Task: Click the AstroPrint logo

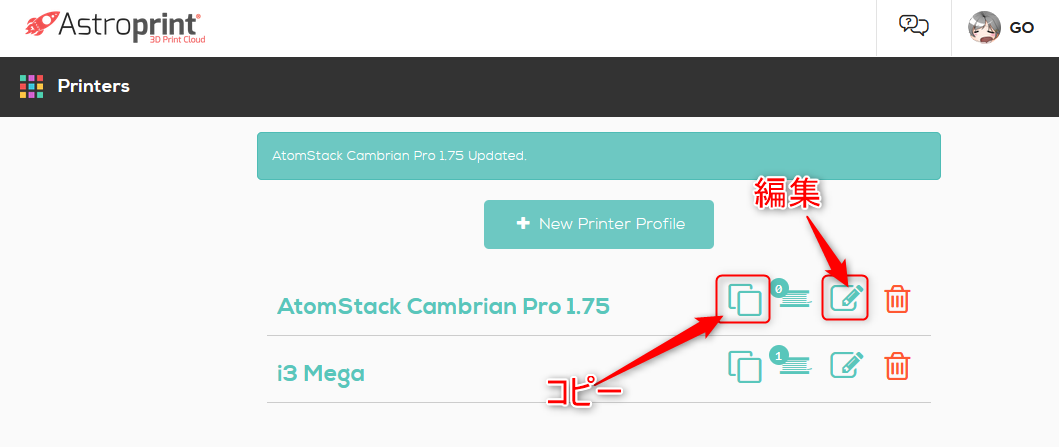Action: pos(115,27)
